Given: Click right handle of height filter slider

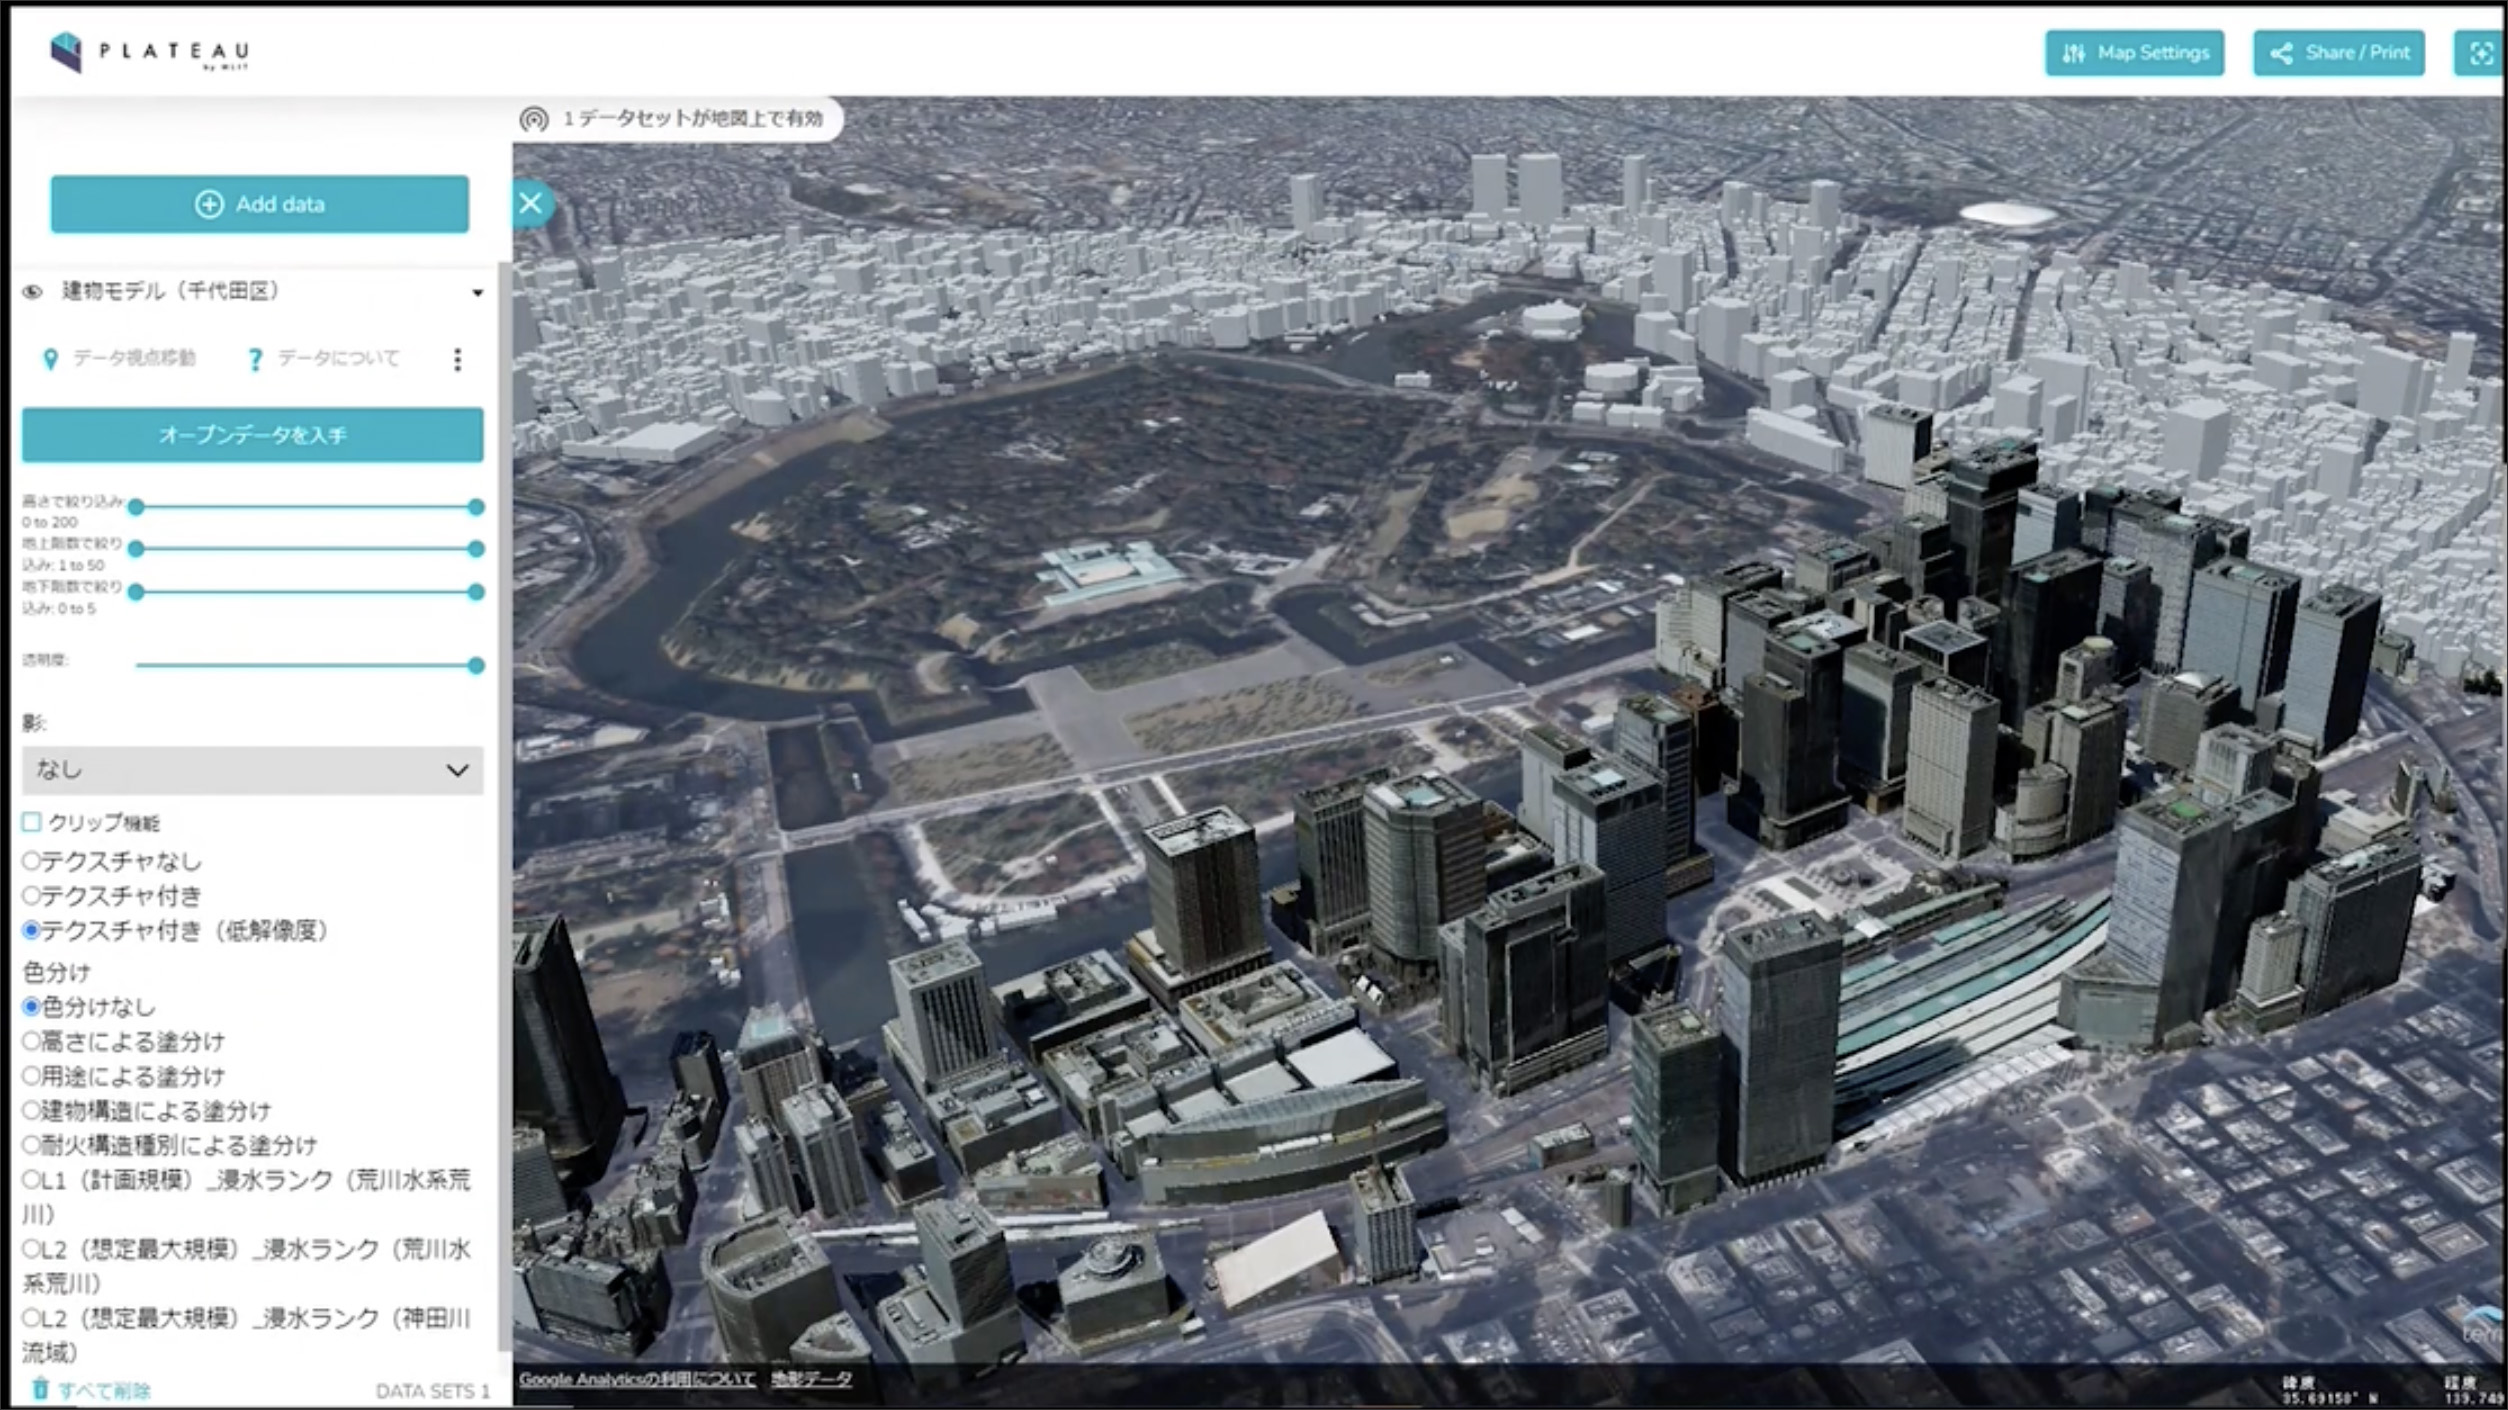Looking at the screenshot, I should (476, 507).
